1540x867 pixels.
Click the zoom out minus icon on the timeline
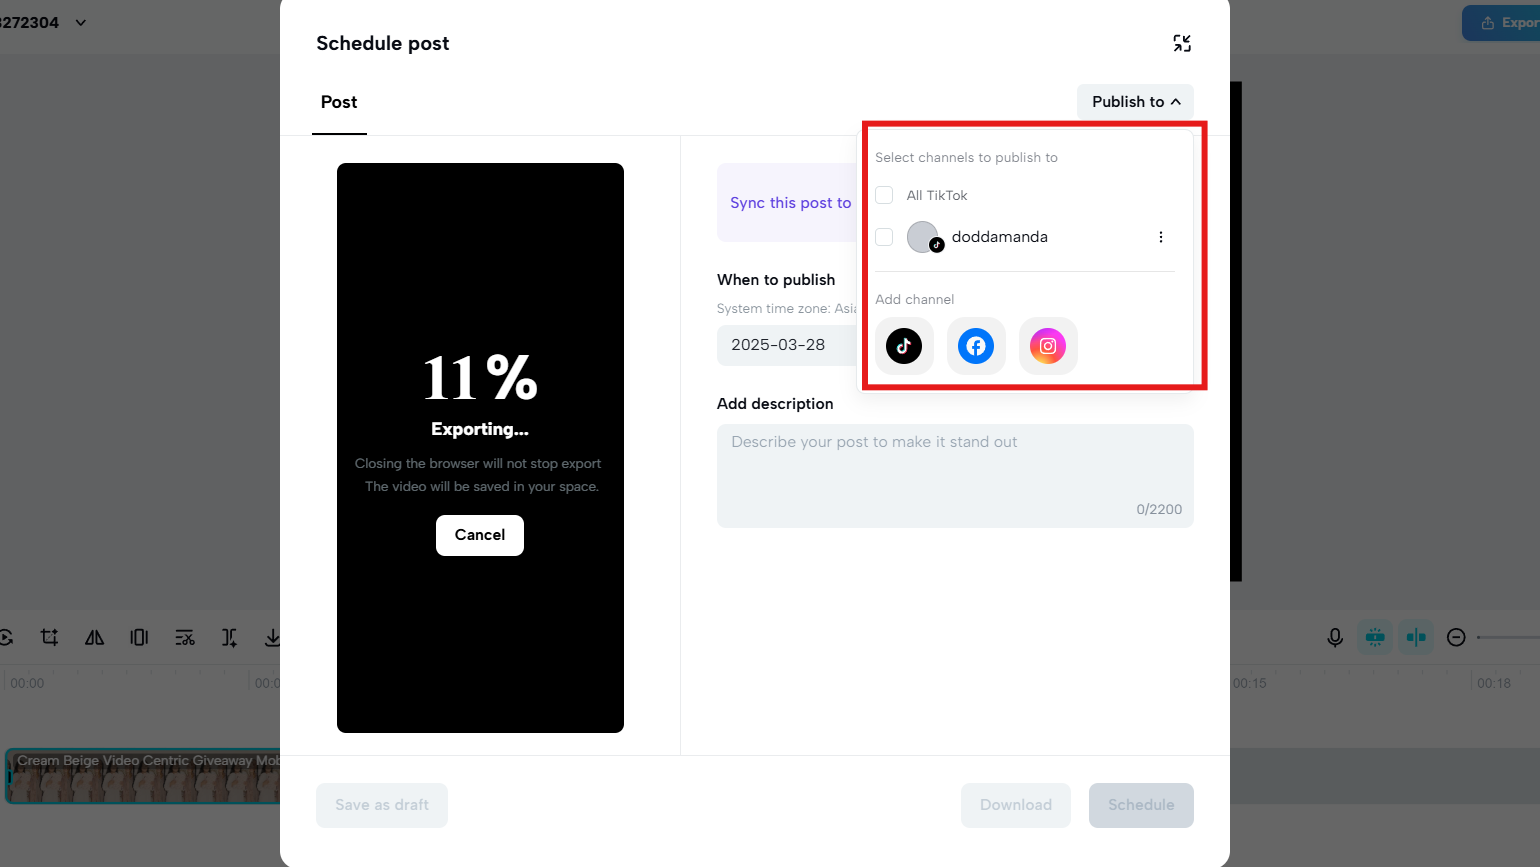[x=1456, y=637]
